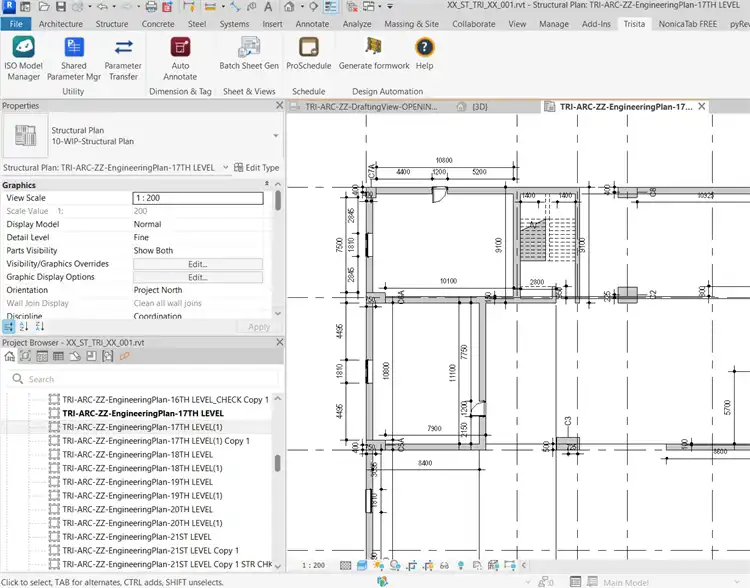Click the Project Browser Search box
The width and height of the screenshot is (750, 588).
pos(143,379)
